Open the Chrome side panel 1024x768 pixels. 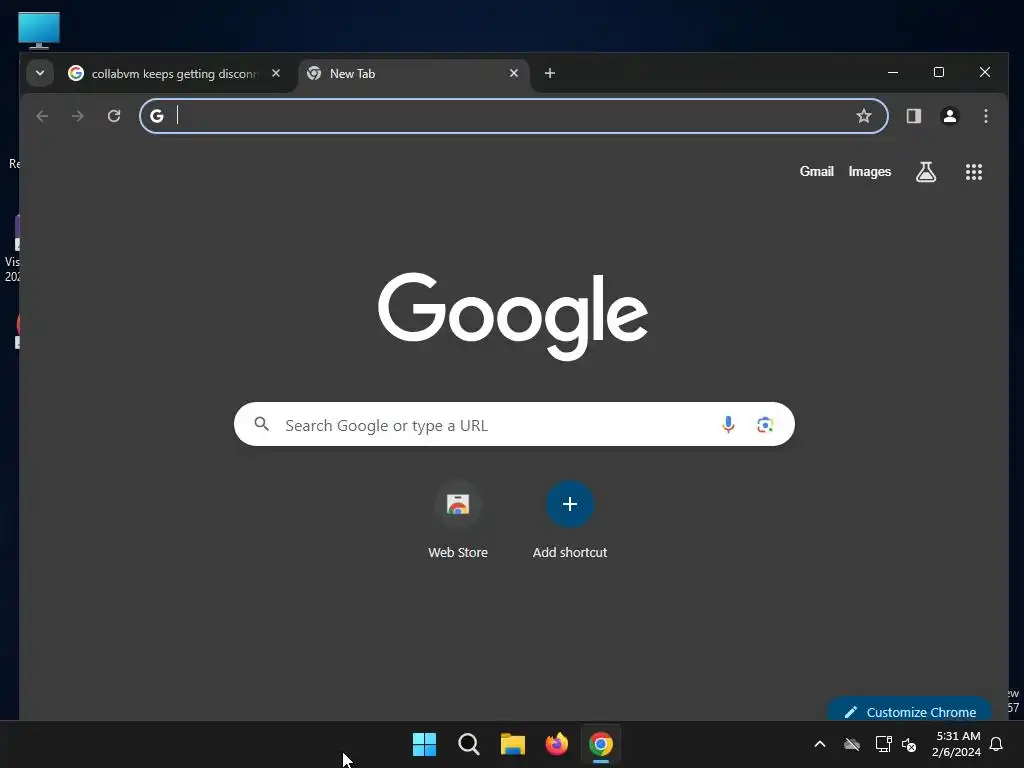coord(914,116)
